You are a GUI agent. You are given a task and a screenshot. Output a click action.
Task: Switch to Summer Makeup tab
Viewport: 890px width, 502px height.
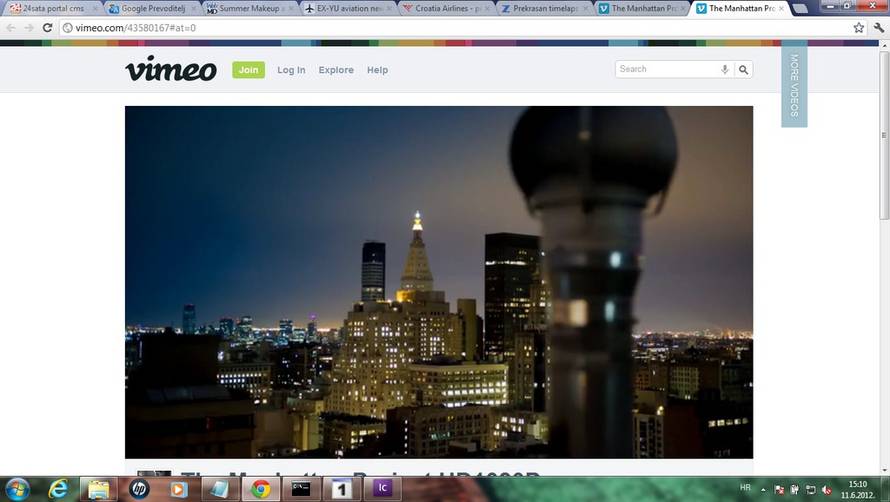[249, 9]
